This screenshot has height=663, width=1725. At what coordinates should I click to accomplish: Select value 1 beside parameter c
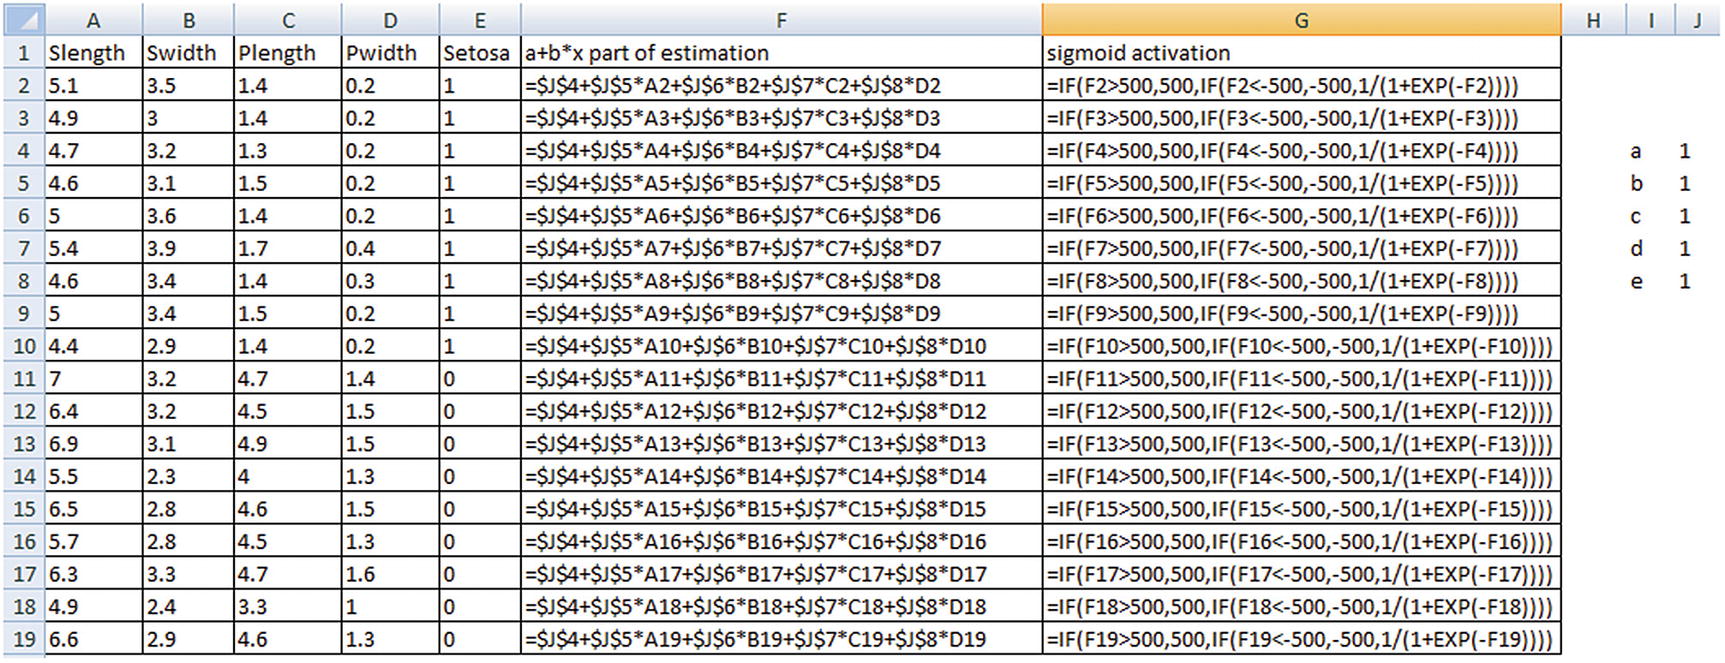(x=1685, y=216)
